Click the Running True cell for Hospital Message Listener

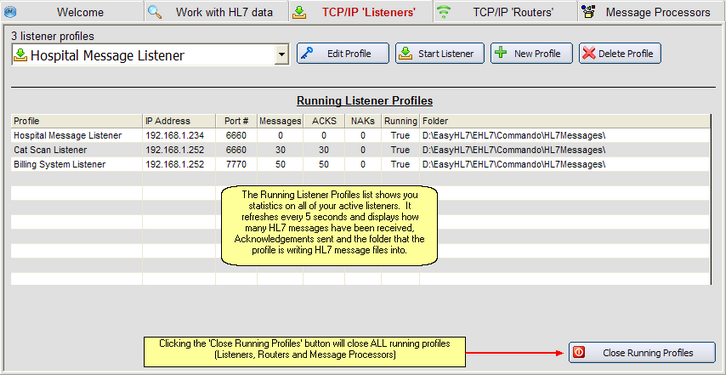(400, 136)
